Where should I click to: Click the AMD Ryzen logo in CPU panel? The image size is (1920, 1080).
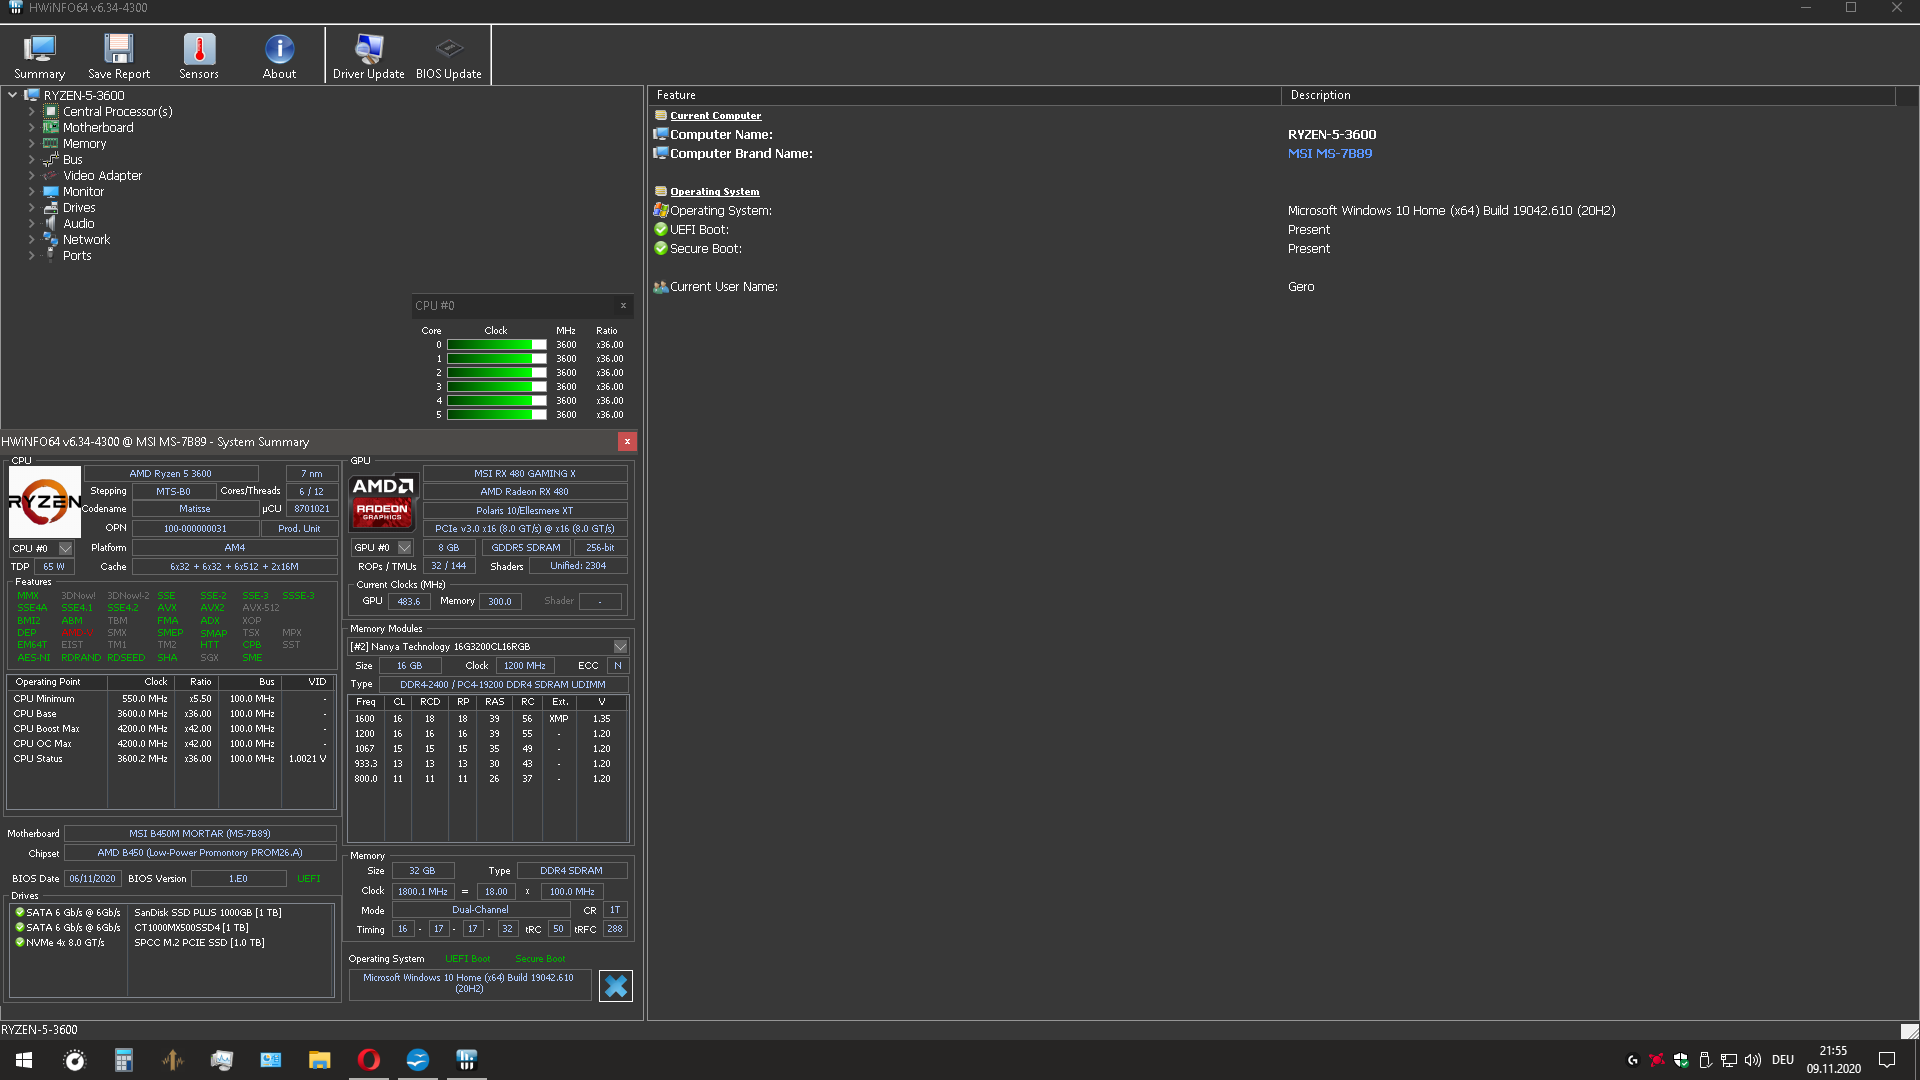(43, 503)
